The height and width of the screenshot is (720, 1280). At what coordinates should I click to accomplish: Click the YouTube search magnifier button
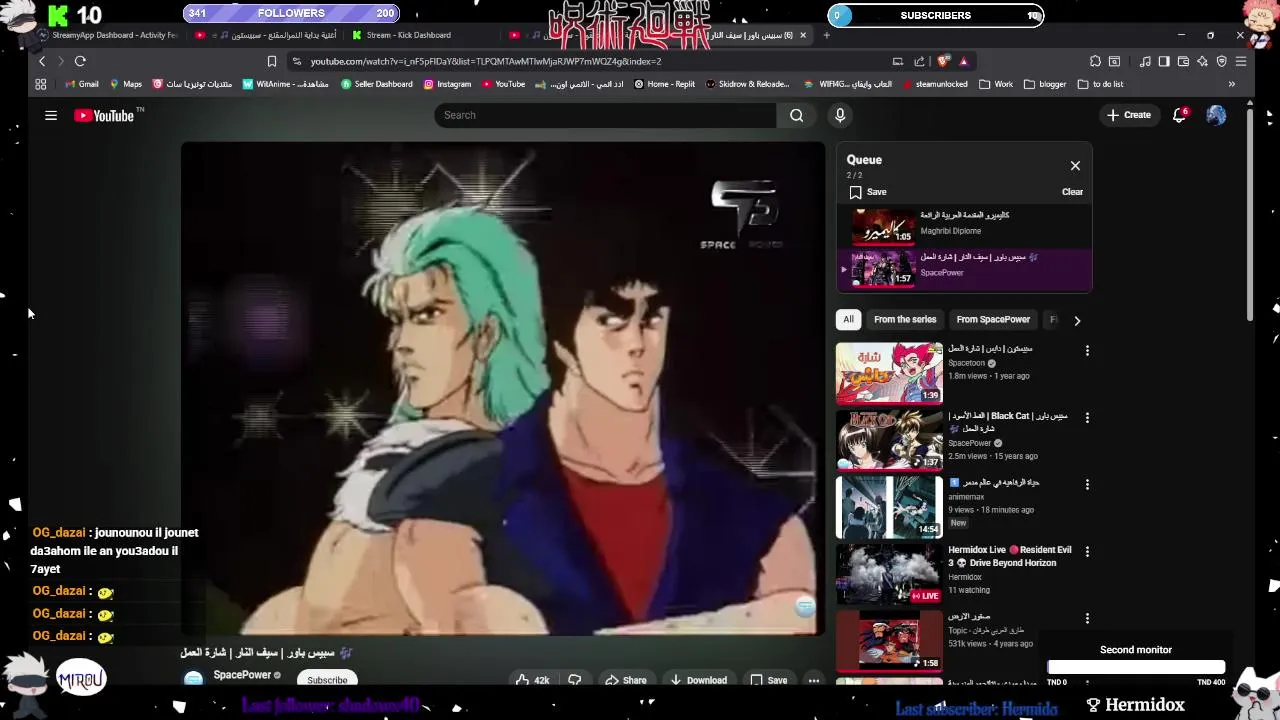[x=796, y=115]
